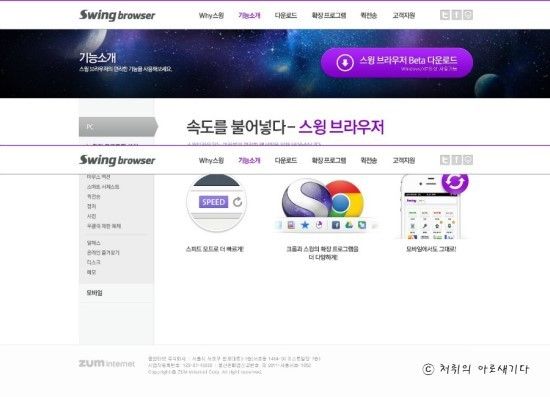
Task: Open 퀵전송 in the topmost header menu
Action: tap(369, 15)
